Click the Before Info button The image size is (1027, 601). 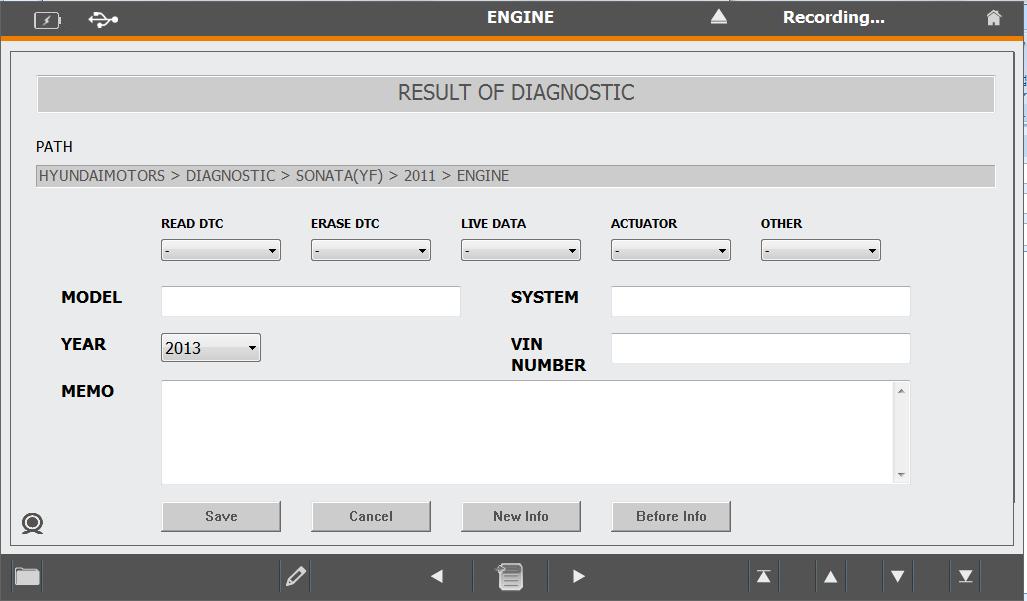tap(670, 516)
